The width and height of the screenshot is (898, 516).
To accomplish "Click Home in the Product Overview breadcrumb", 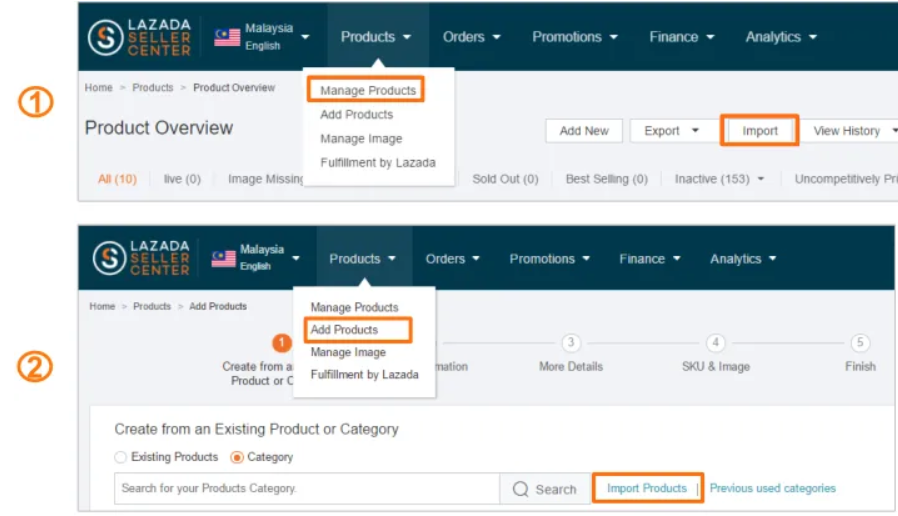I will click(x=99, y=88).
